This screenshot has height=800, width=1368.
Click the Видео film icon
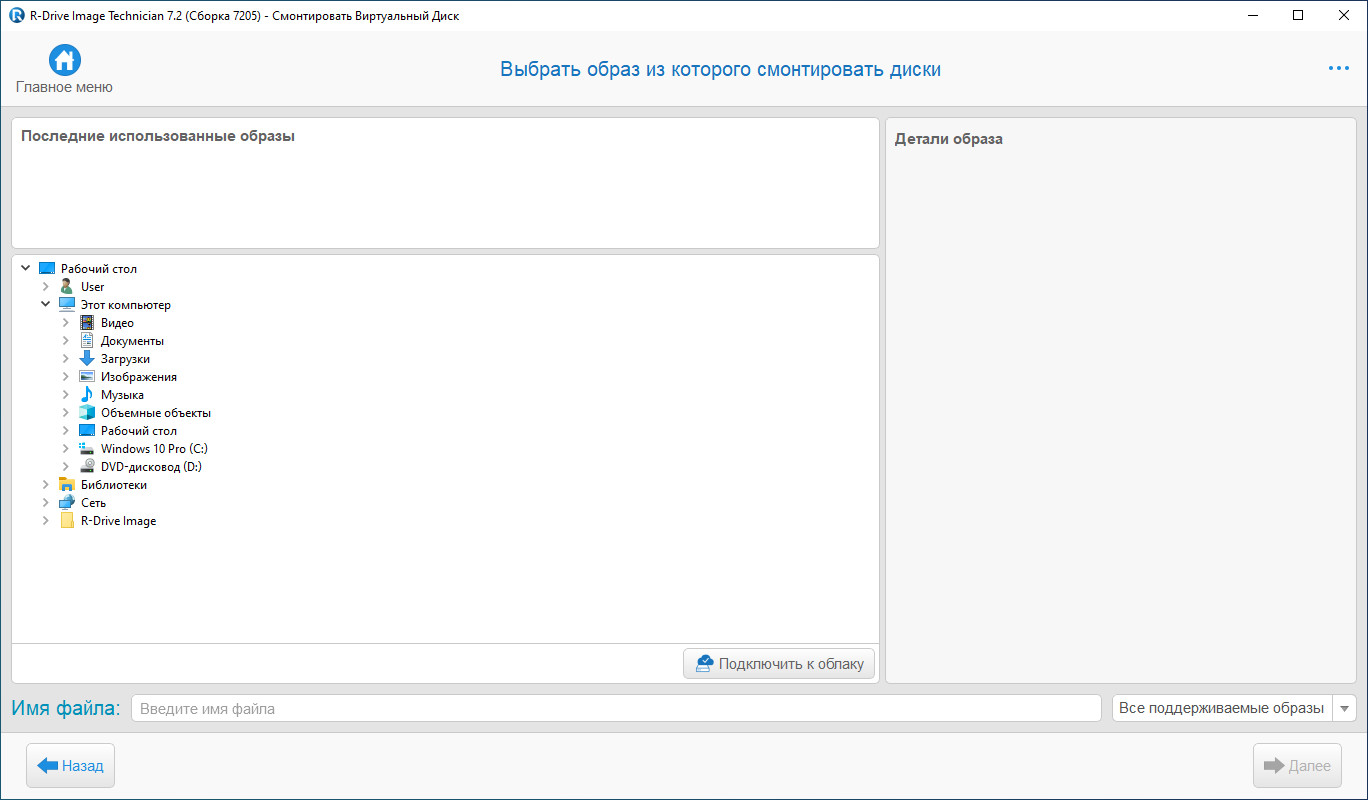87,323
